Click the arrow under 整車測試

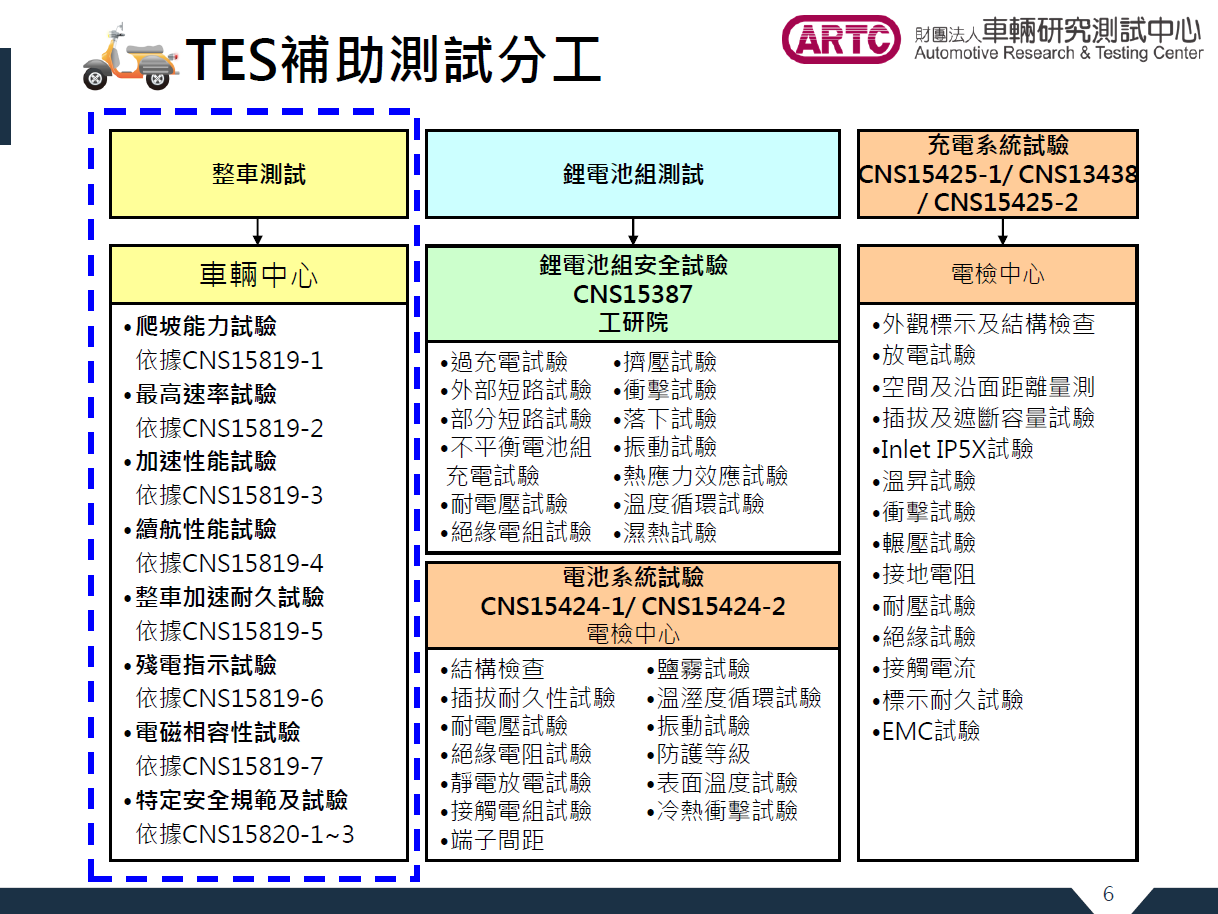(x=257, y=229)
